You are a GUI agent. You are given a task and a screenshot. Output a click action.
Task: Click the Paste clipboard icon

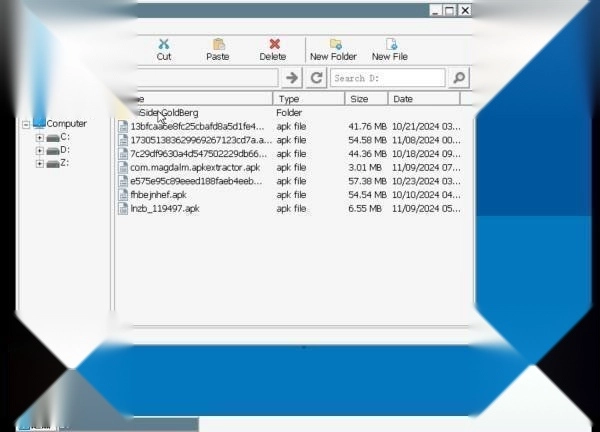tap(218, 45)
